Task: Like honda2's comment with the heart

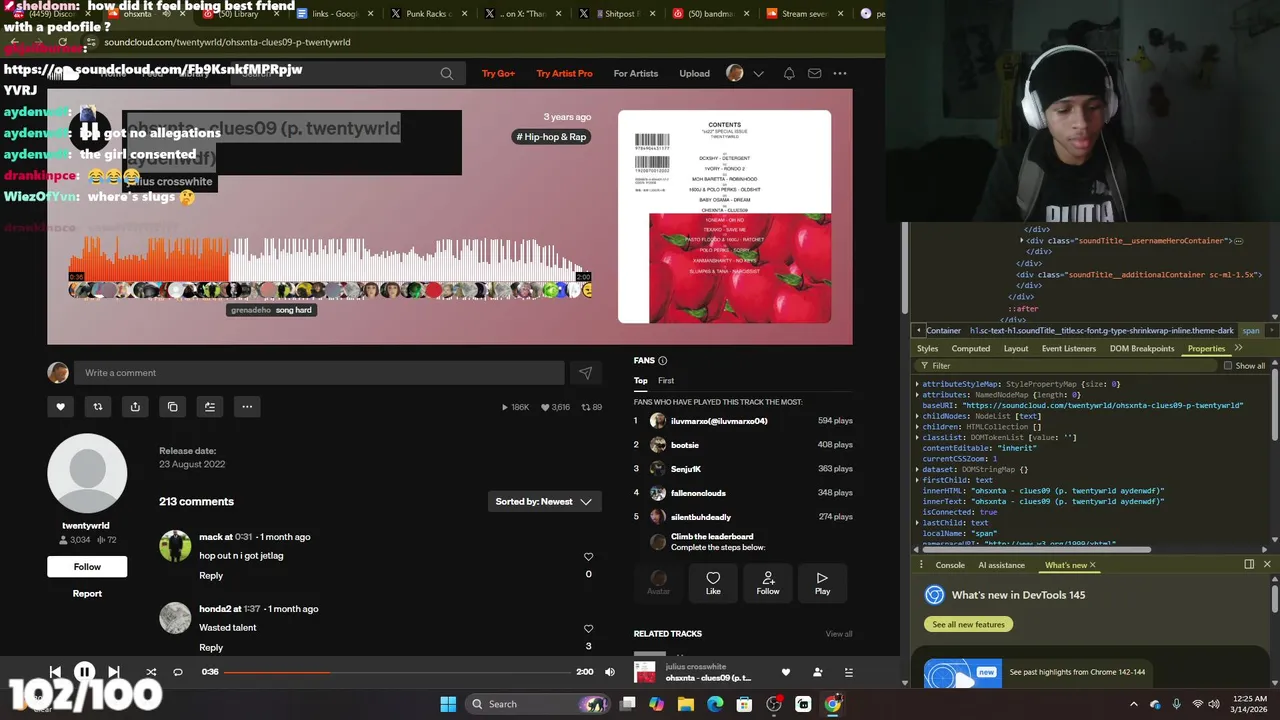Action: pyautogui.click(x=588, y=629)
